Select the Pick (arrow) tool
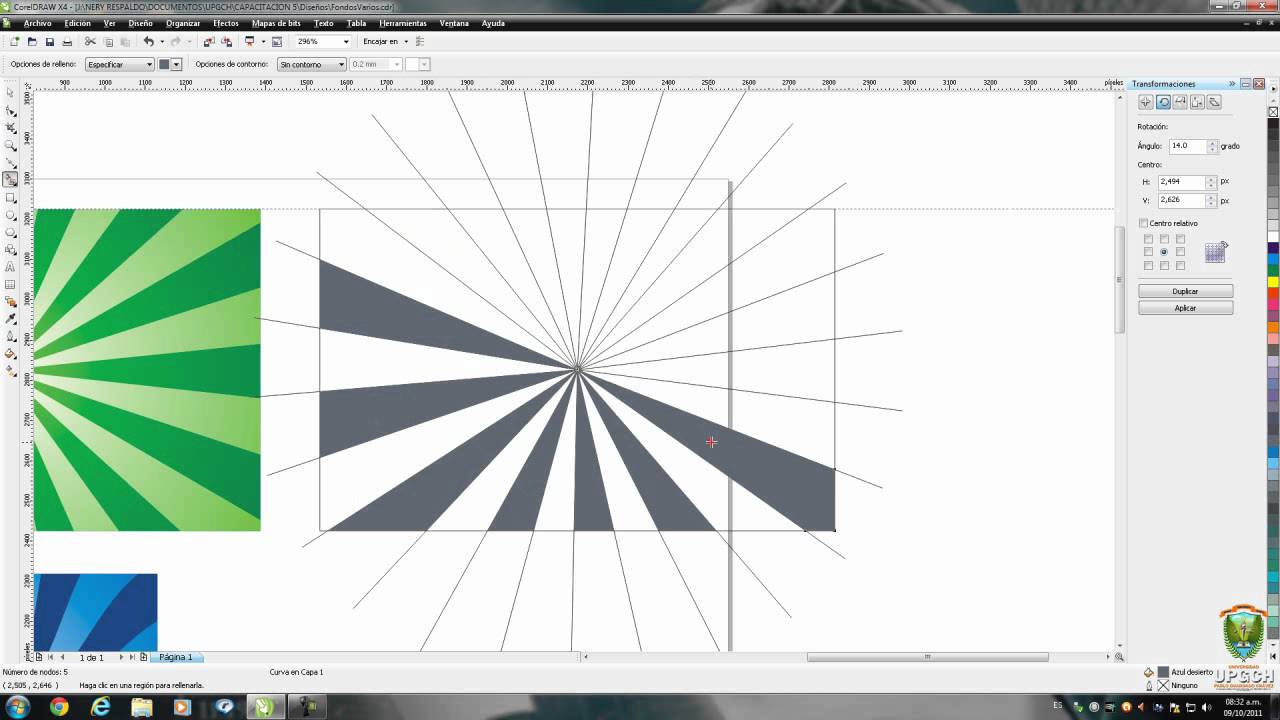Viewport: 1280px width, 720px height. (x=11, y=92)
